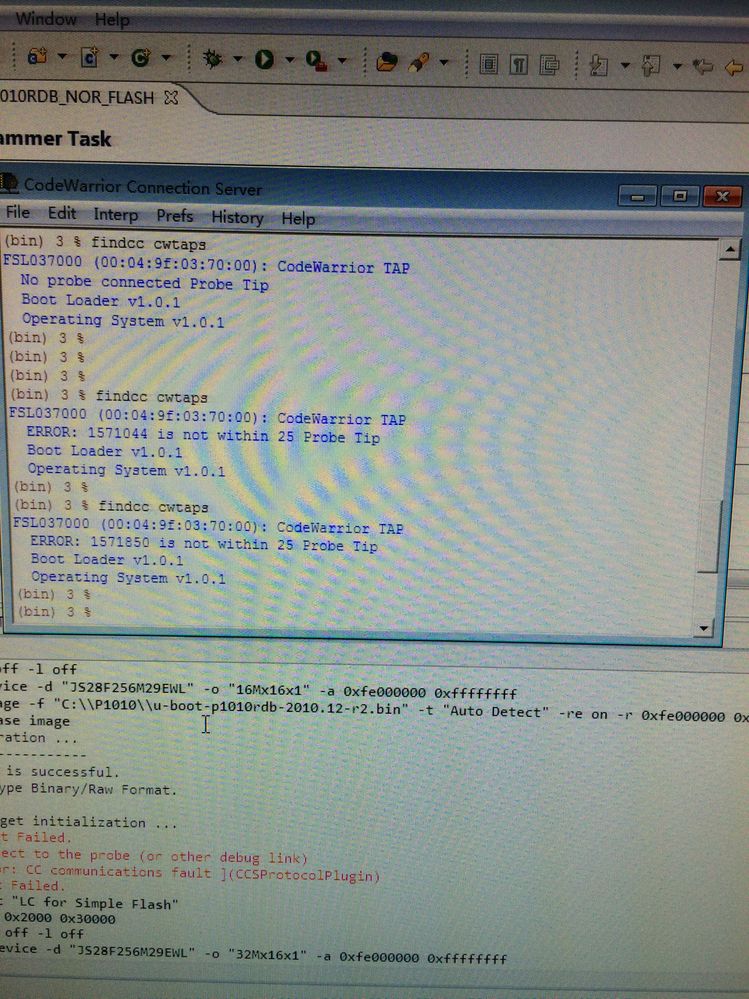Click the New C source file icon
Image resolution: width=749 pixels, height=999 pixels.
(x=89, y=58)
